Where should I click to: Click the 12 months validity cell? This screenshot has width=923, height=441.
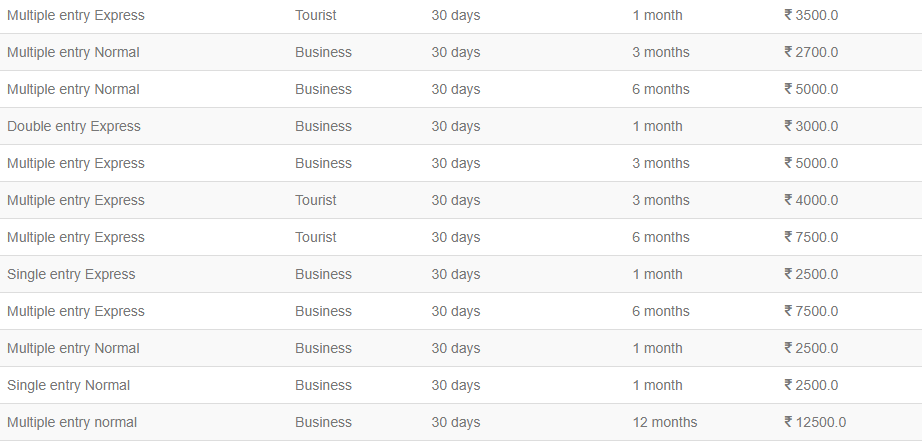tap(665, 422)
